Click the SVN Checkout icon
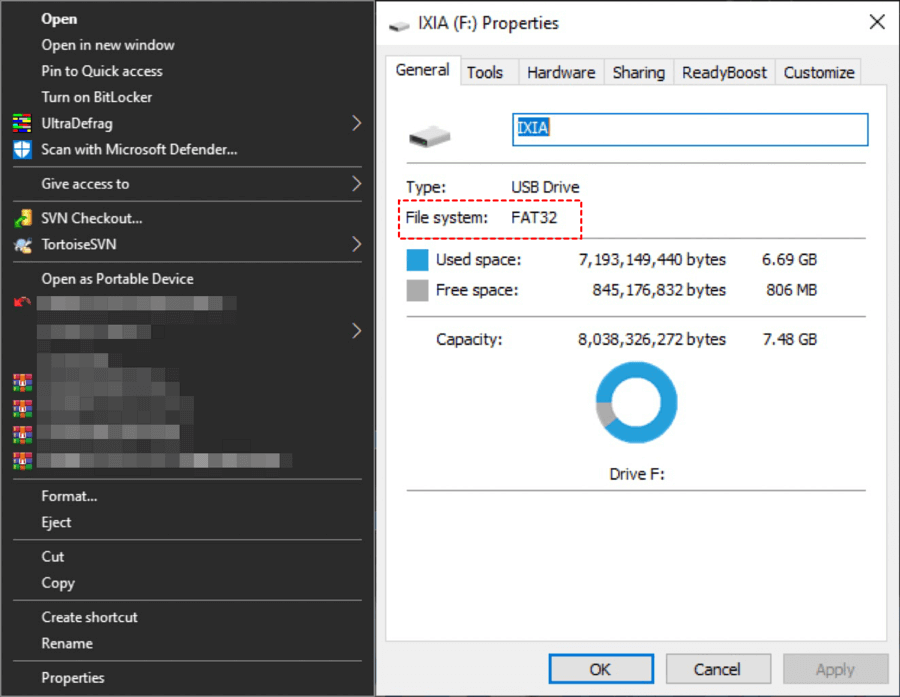Image resolution: width=900 pixels, height=697 pixels. [22, 218]
